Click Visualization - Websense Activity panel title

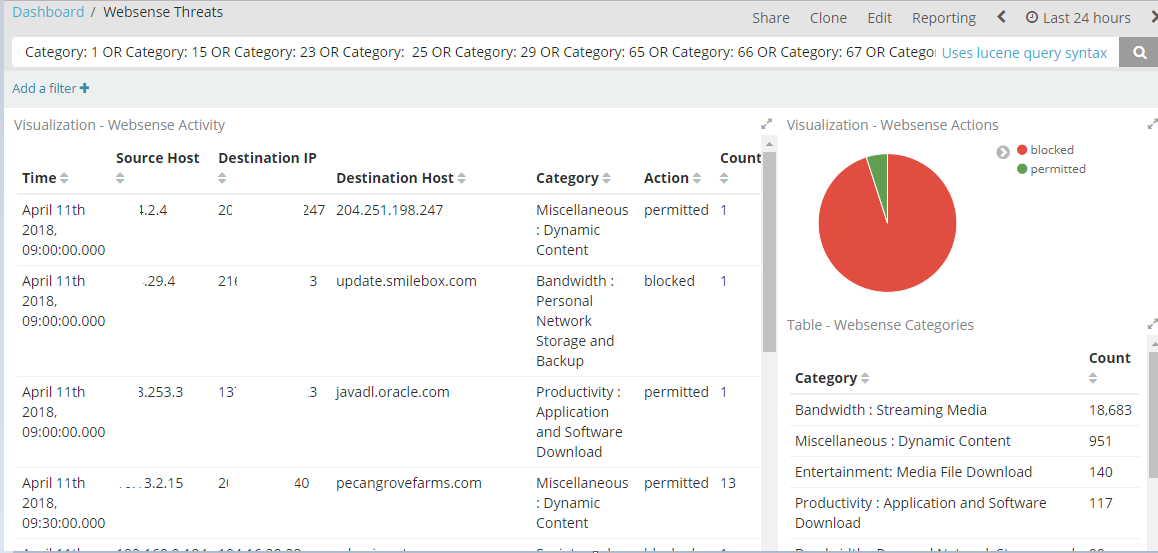pyautogui.click(x=119, y=125)
